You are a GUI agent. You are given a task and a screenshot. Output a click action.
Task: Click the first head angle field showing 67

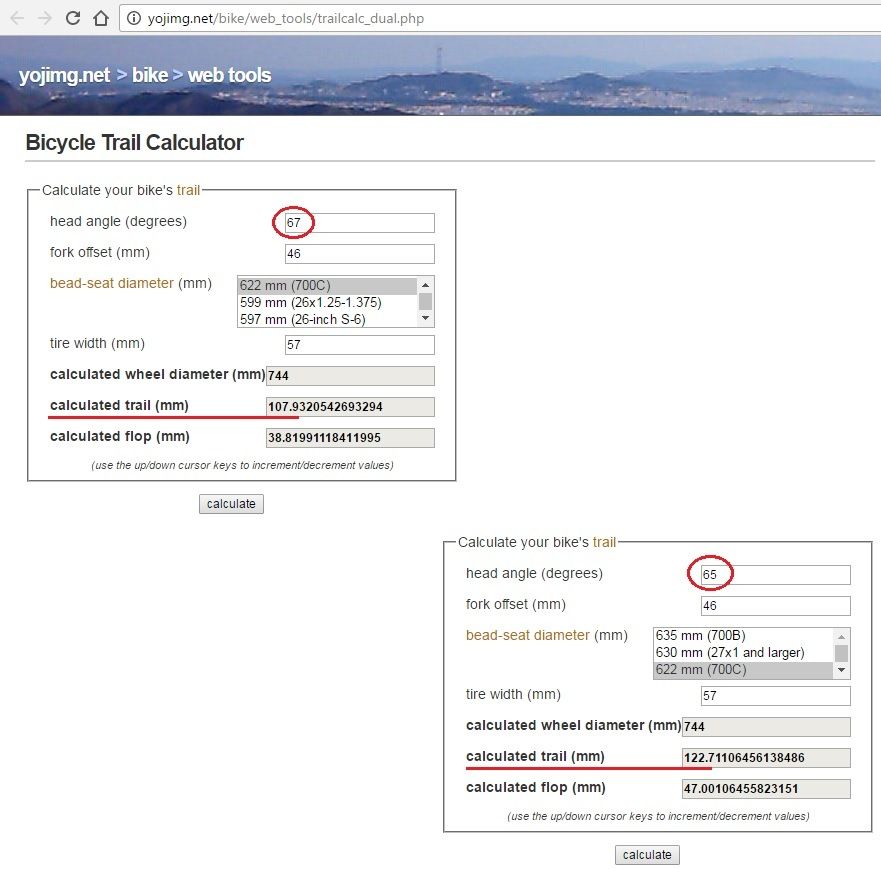coord(359,222)
